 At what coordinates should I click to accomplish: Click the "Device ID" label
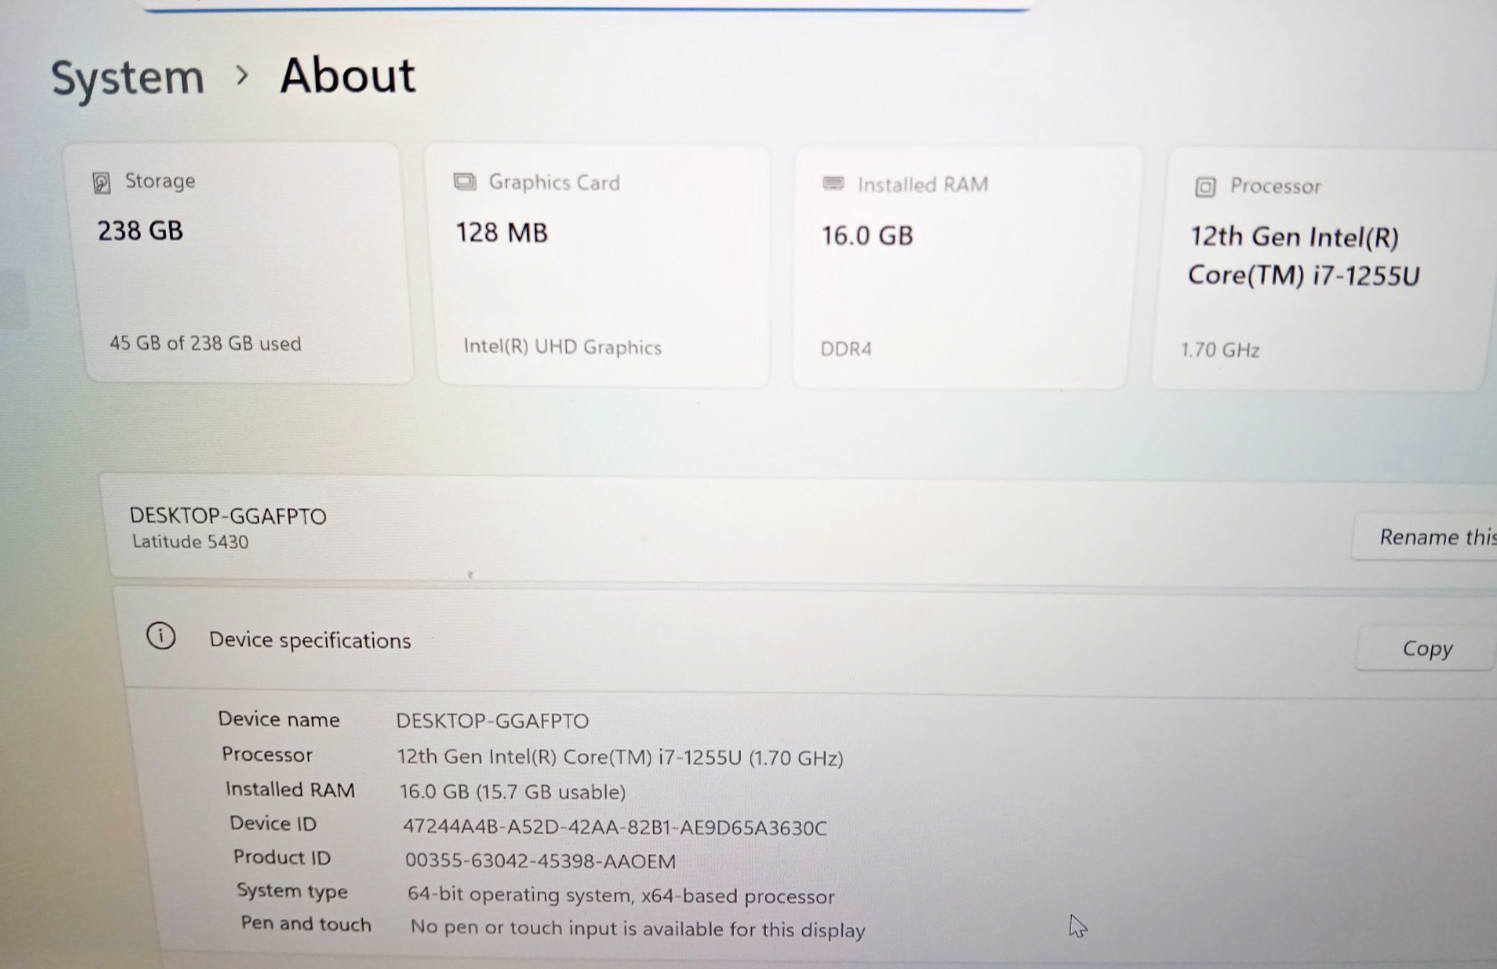(x=273, y=823)
